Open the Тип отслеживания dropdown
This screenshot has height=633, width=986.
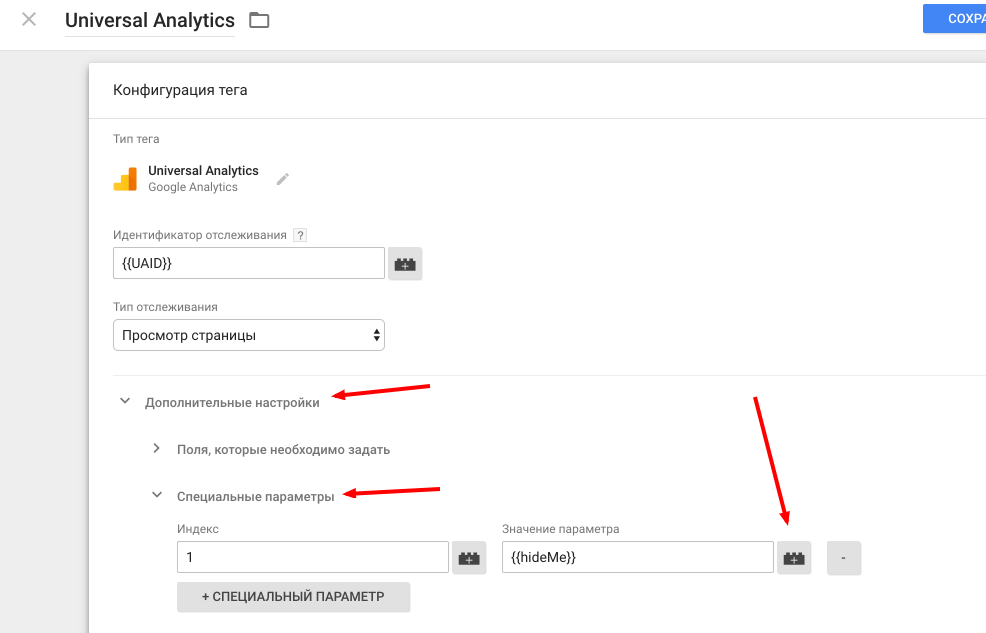[x=249, y=335]
